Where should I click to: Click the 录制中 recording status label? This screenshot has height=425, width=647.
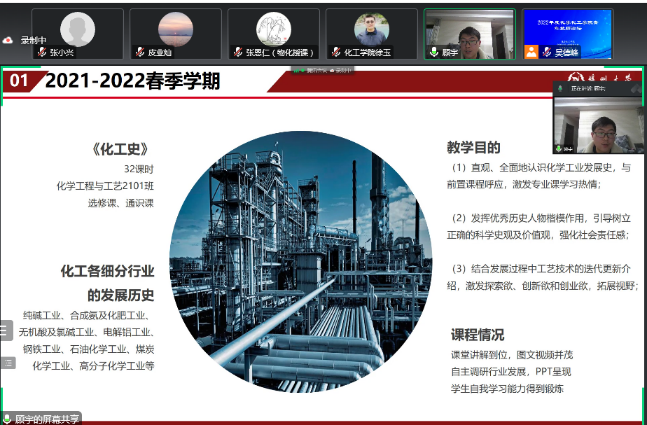(35, 40)
